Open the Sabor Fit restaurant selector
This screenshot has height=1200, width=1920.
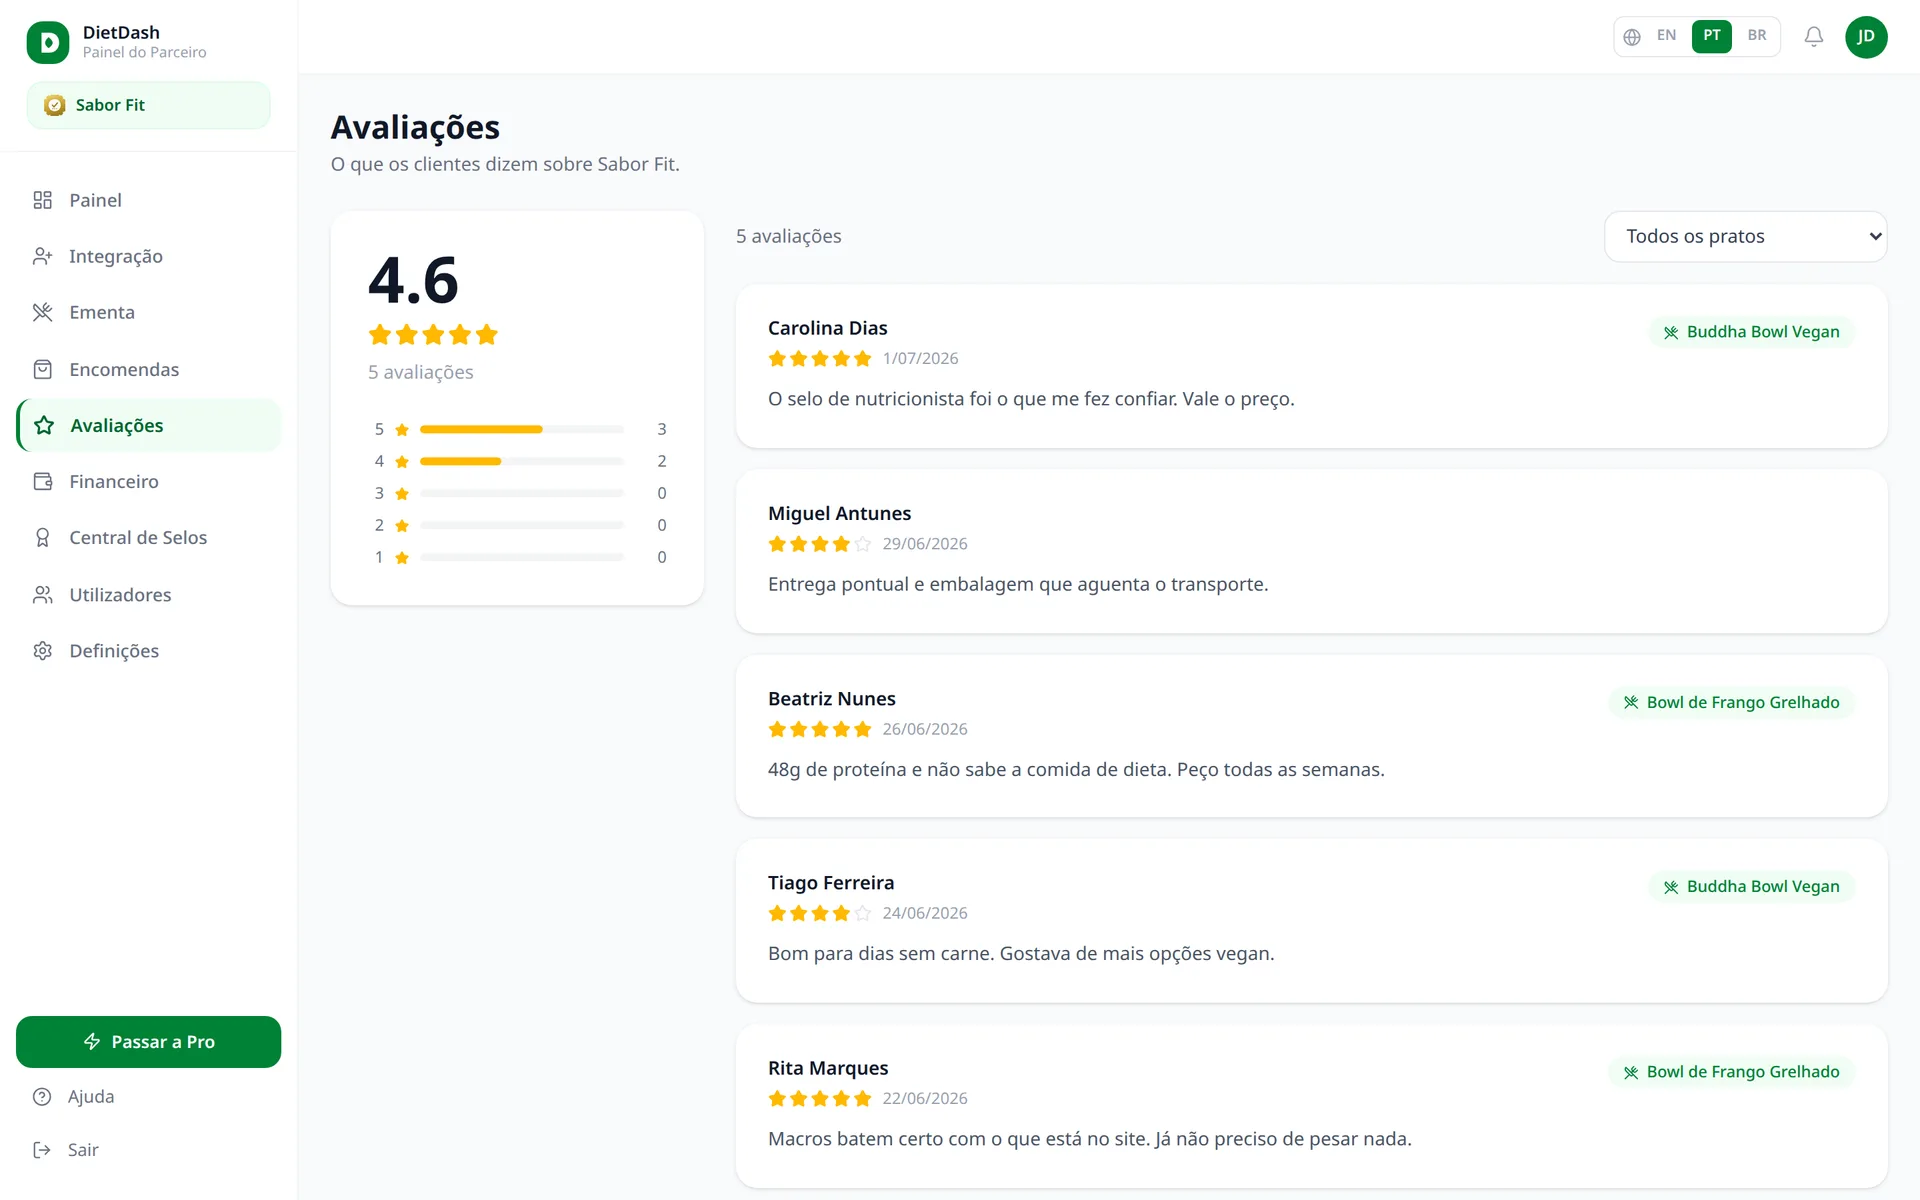(x=148, y=105)
